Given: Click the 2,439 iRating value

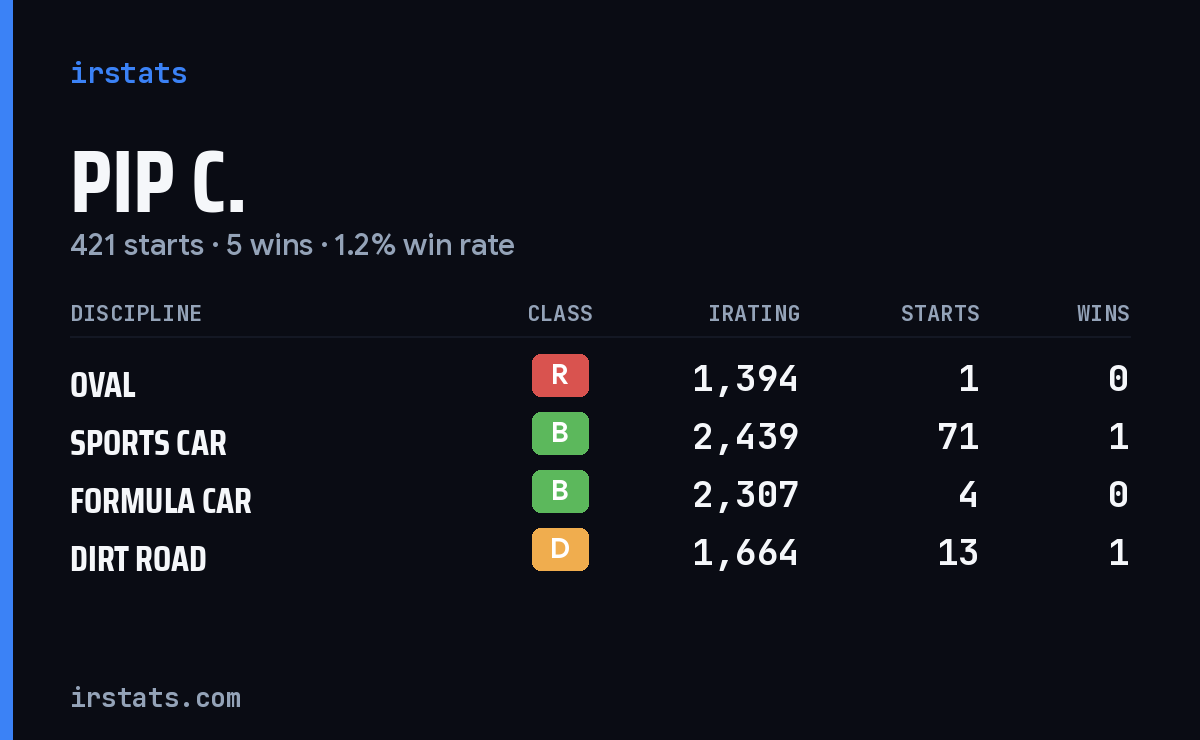Looking at the screenshot, I should (746, 437).
